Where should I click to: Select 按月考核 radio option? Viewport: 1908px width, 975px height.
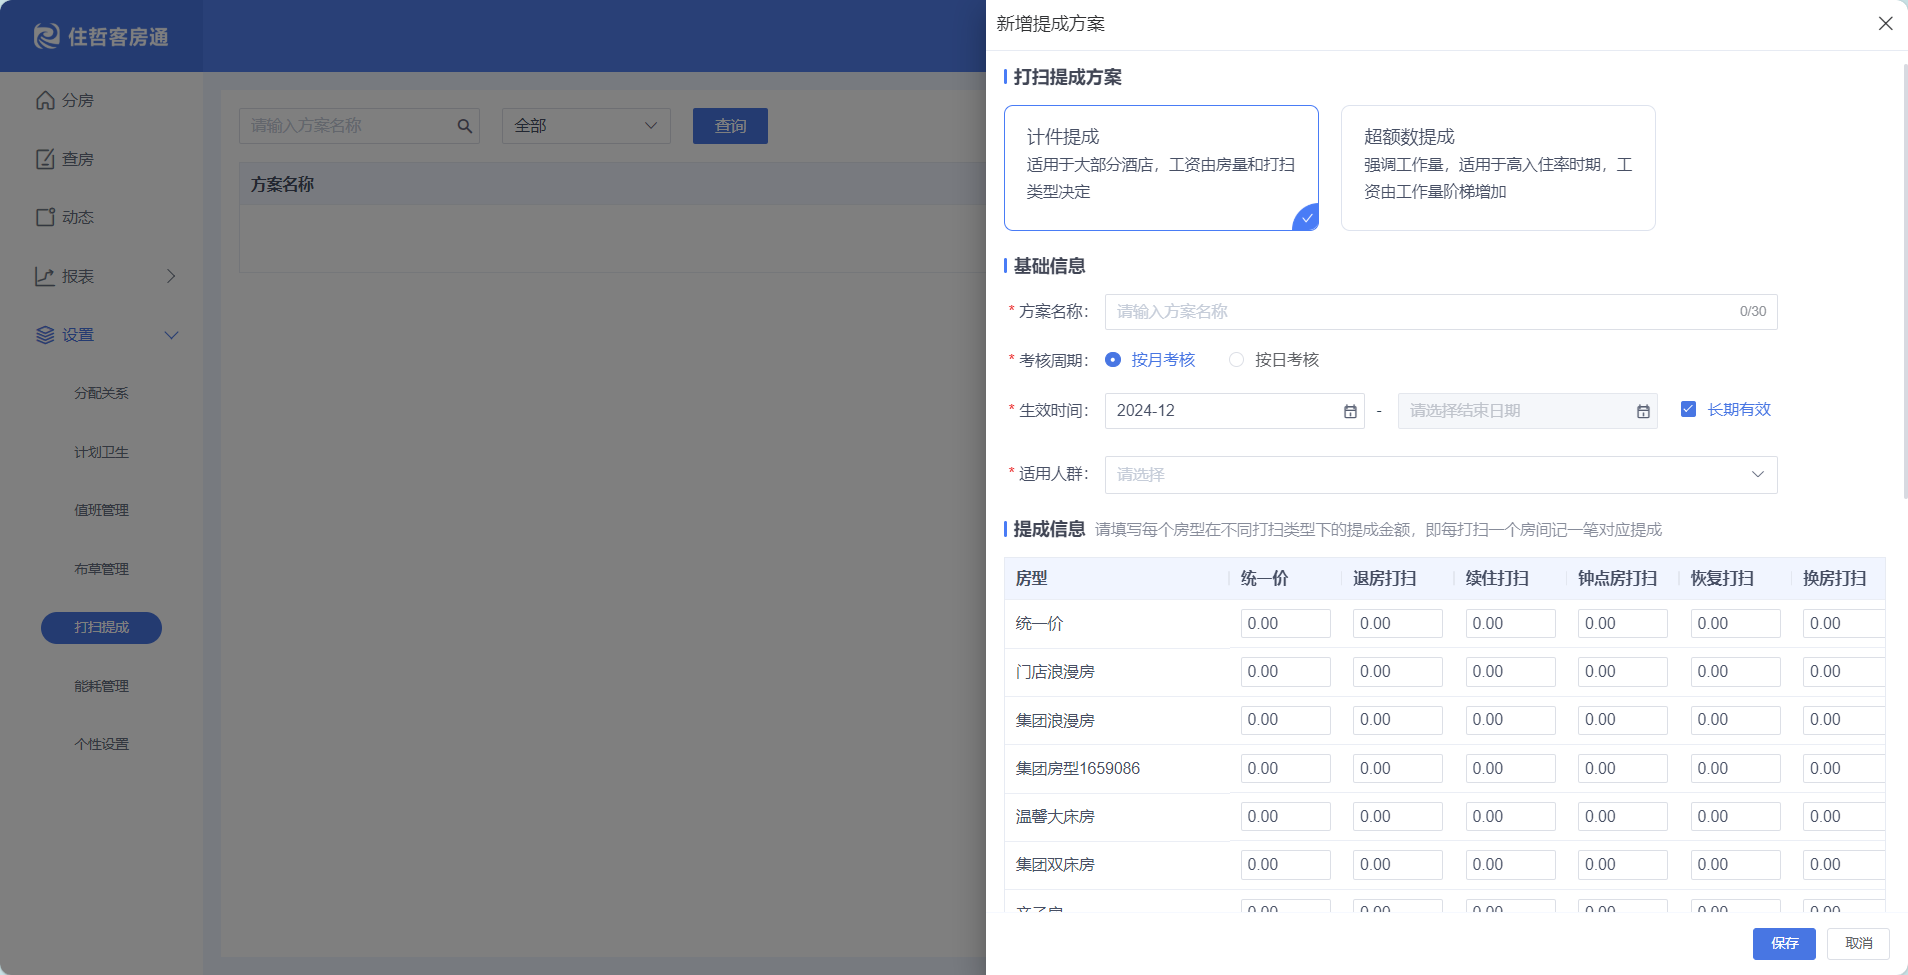point(1150,360)
